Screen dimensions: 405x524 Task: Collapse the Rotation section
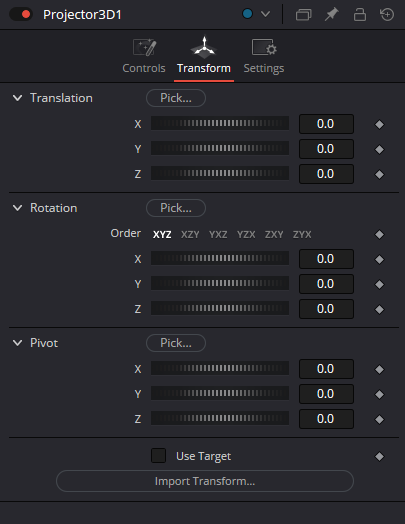pos(17,208)
